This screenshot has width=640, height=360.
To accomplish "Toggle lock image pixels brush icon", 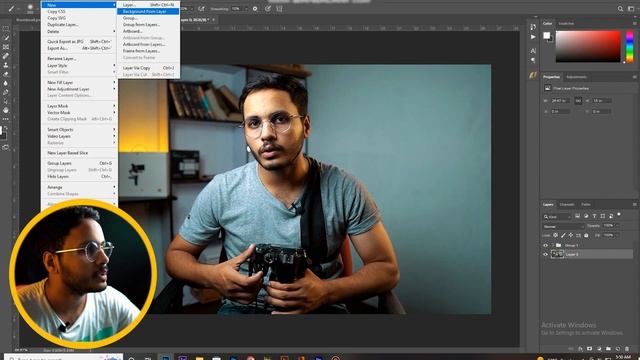I will 563,235.
